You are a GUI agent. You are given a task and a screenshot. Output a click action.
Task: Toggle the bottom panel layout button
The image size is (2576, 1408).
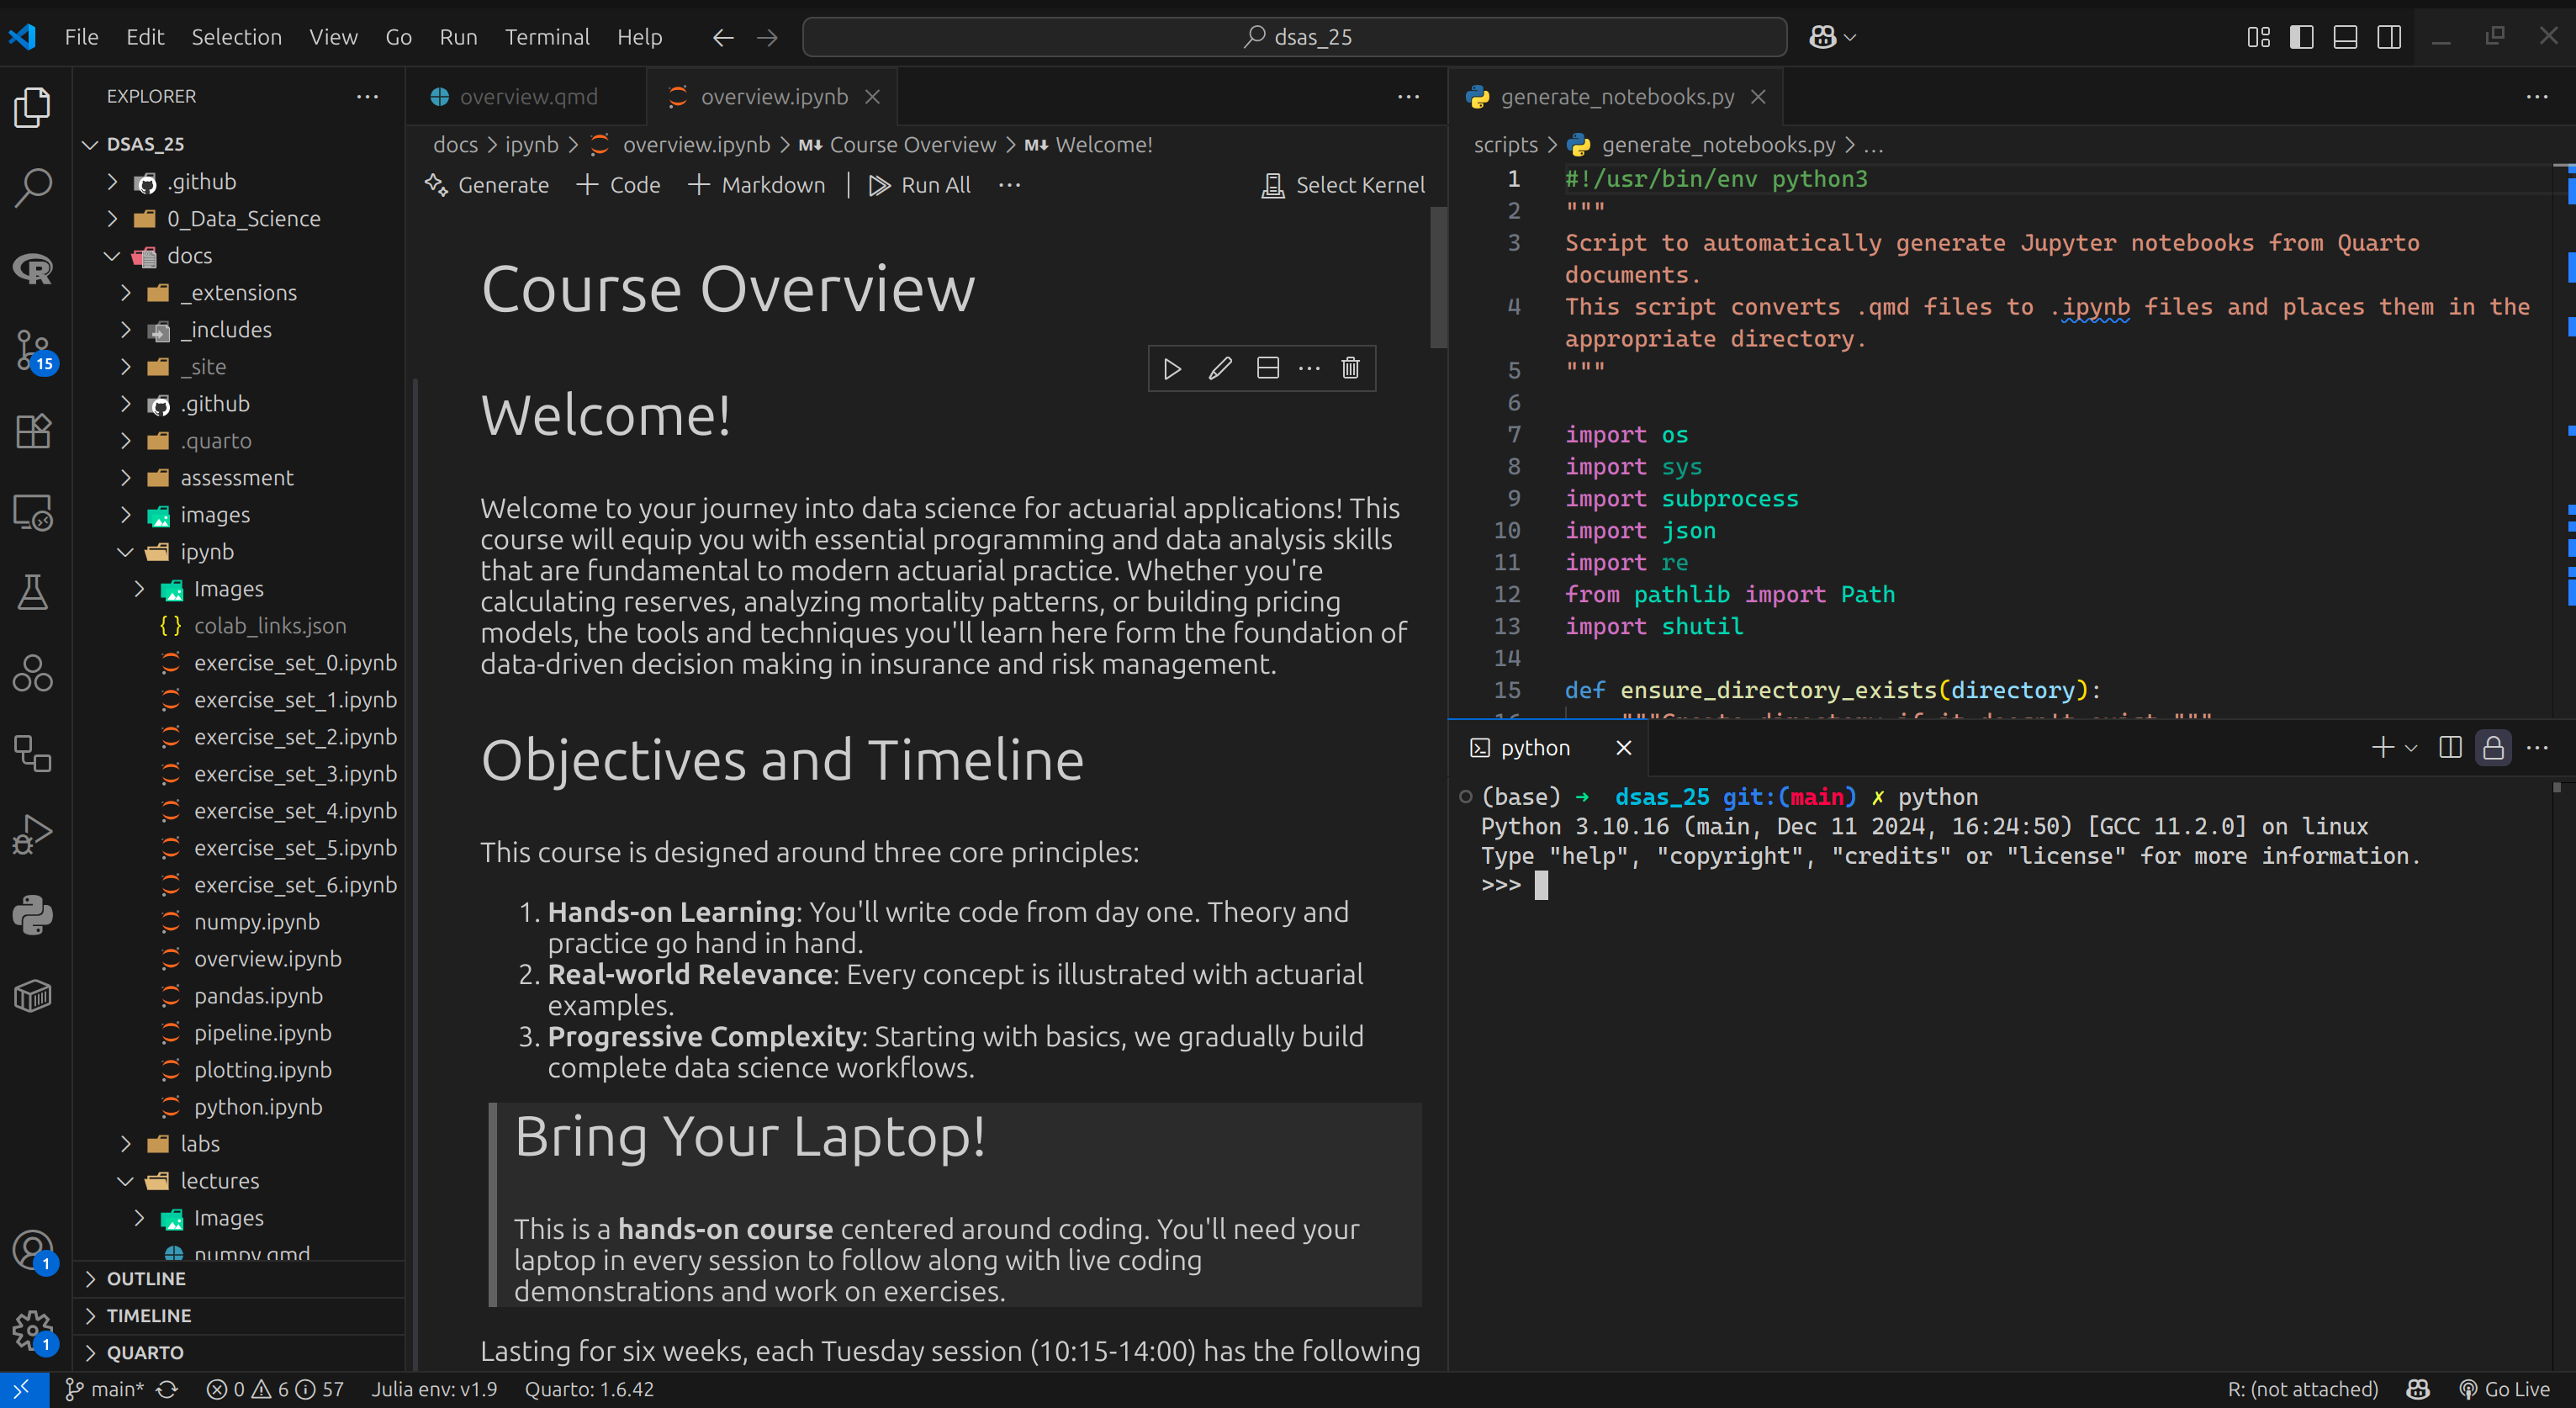coord(2345,37)
